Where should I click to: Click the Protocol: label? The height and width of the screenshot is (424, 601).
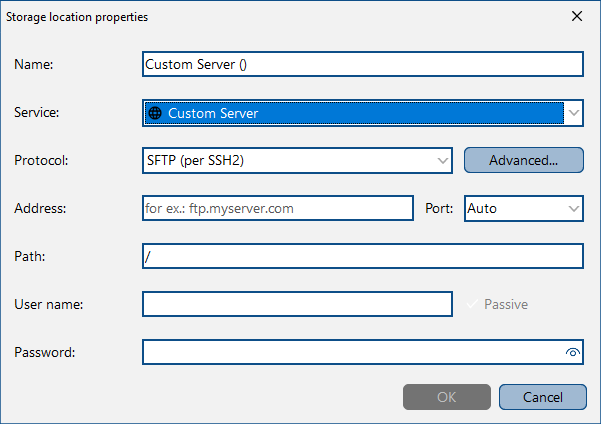[41, 160]
